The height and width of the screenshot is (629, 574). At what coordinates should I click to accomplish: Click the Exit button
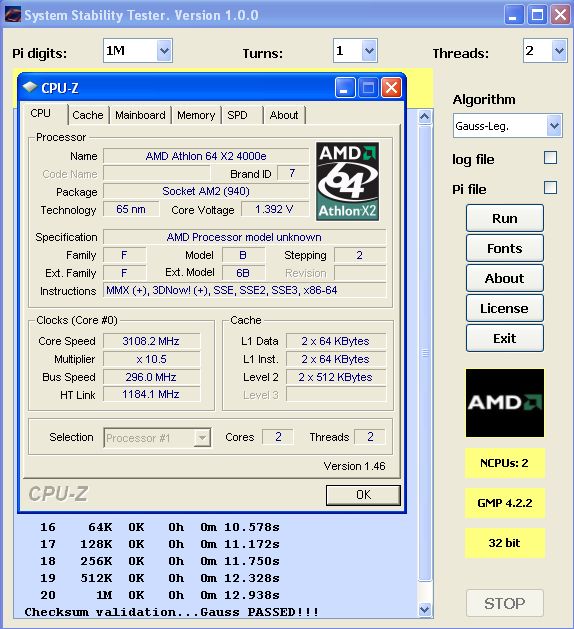(x=505, y=338)
